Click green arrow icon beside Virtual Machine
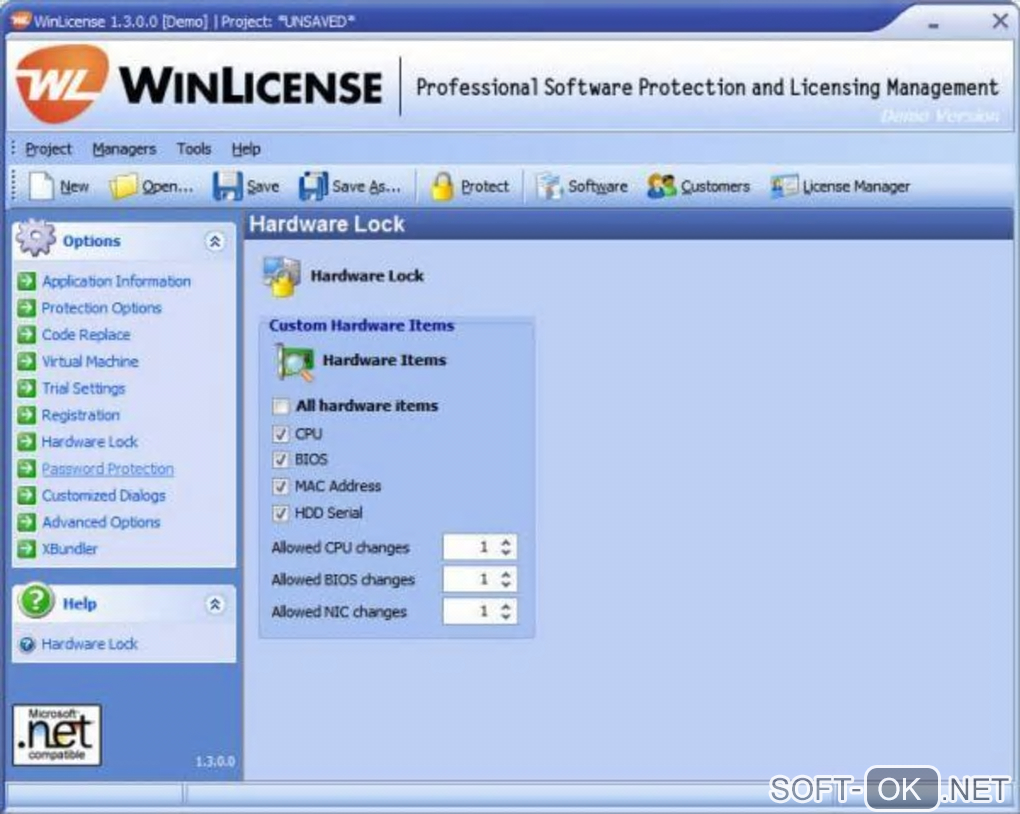1020x814 pixels. pyautogui.click(x=27, y=361)
